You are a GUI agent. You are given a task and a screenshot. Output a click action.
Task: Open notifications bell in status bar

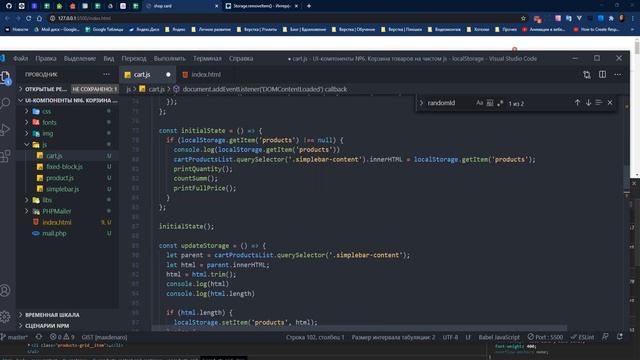tap(620, 337)
